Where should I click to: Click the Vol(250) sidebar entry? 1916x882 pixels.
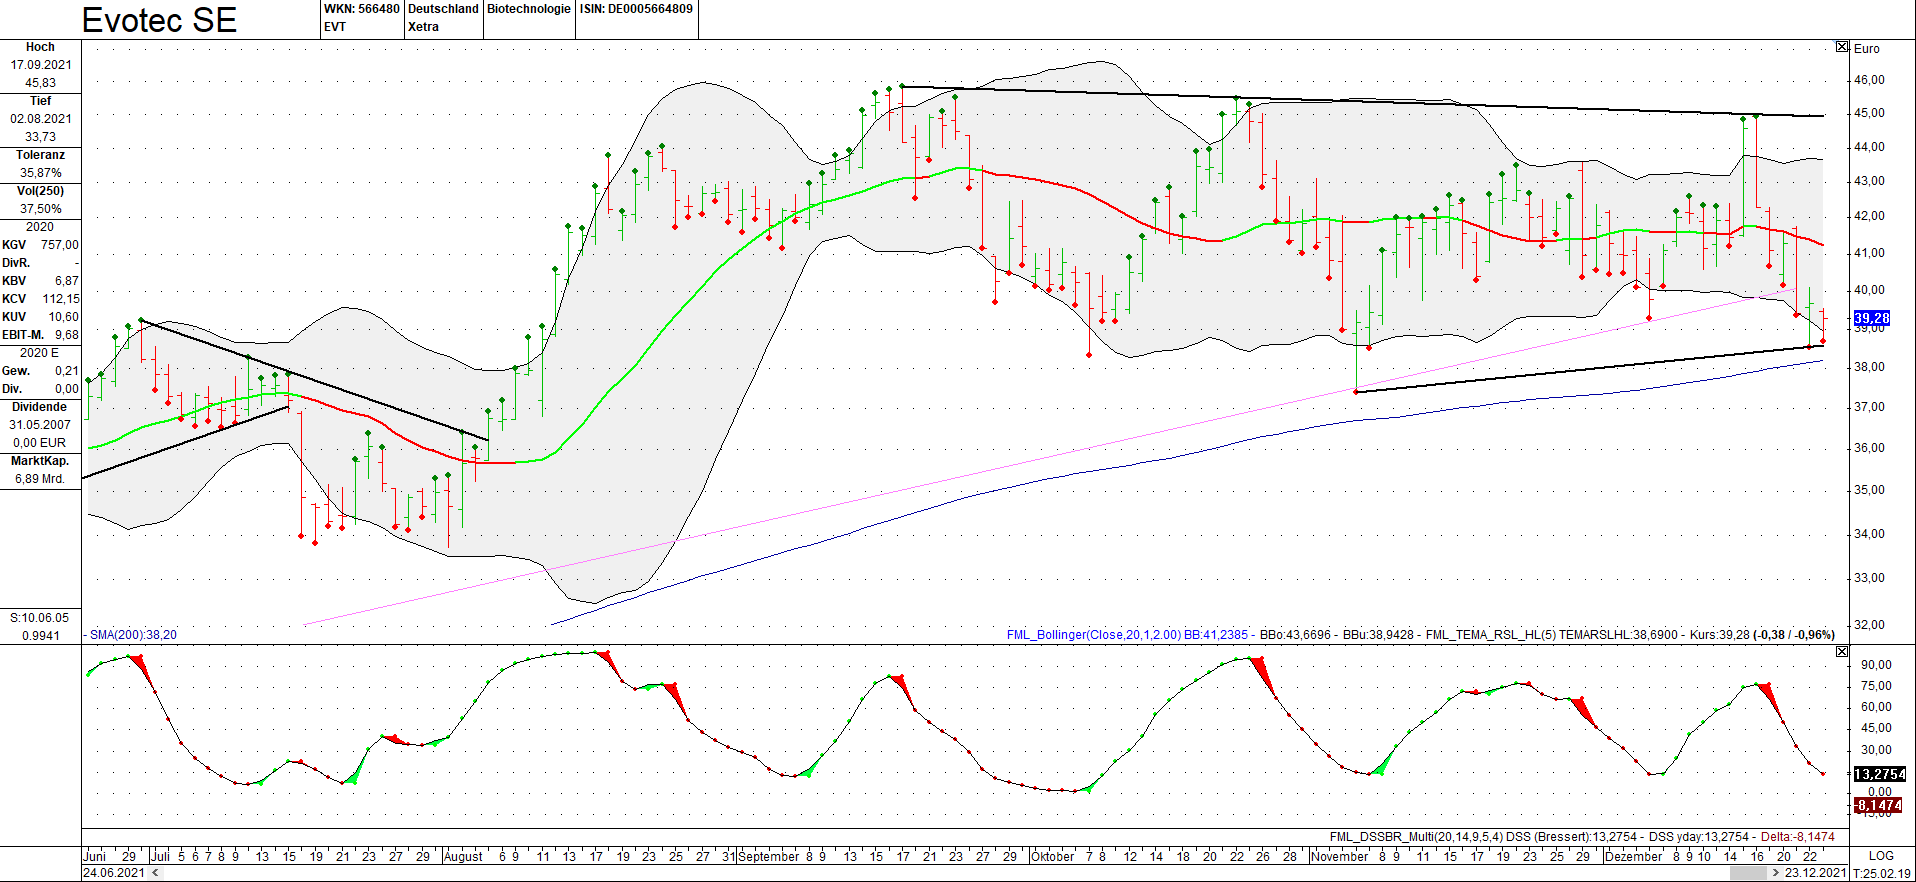click(40, 200)
